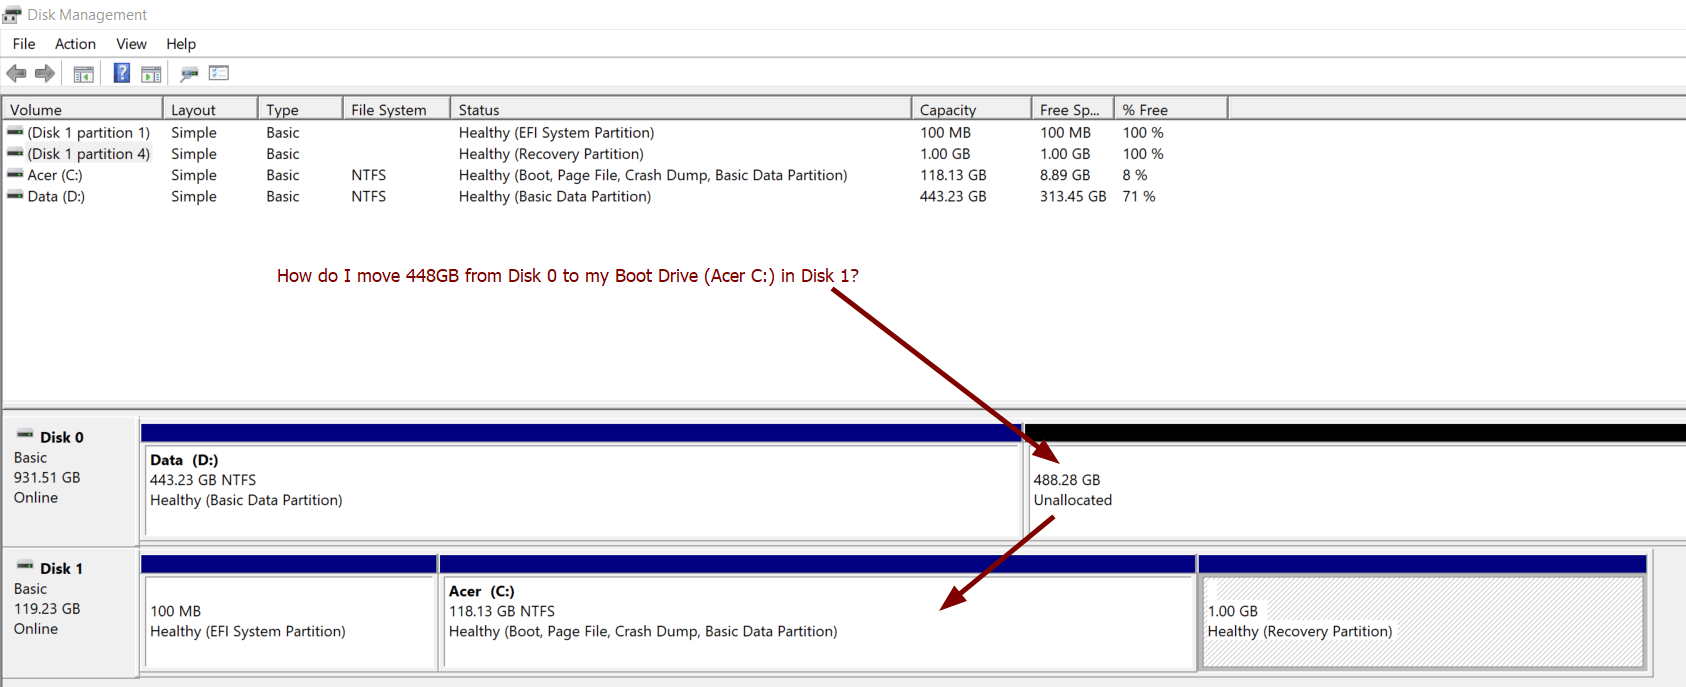Click the NTFS cell in Acer (C:) row

368,174
